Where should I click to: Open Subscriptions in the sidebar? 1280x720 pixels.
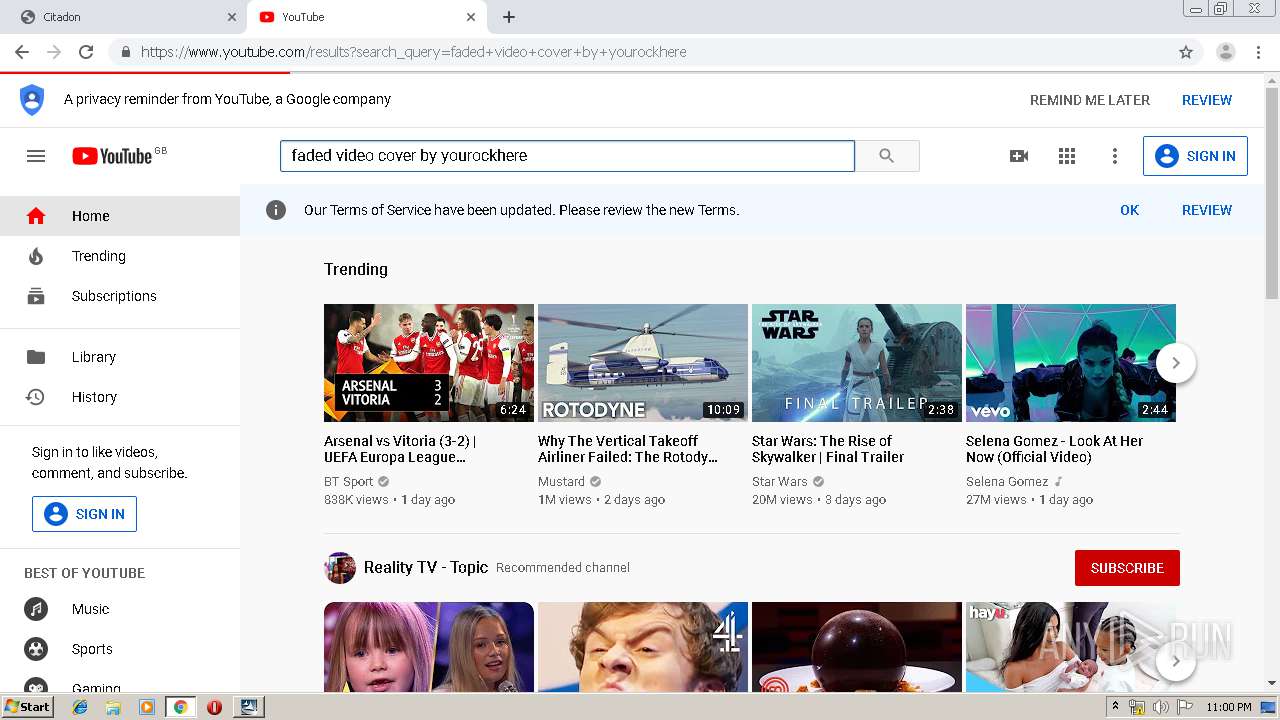tap(120, 296)
